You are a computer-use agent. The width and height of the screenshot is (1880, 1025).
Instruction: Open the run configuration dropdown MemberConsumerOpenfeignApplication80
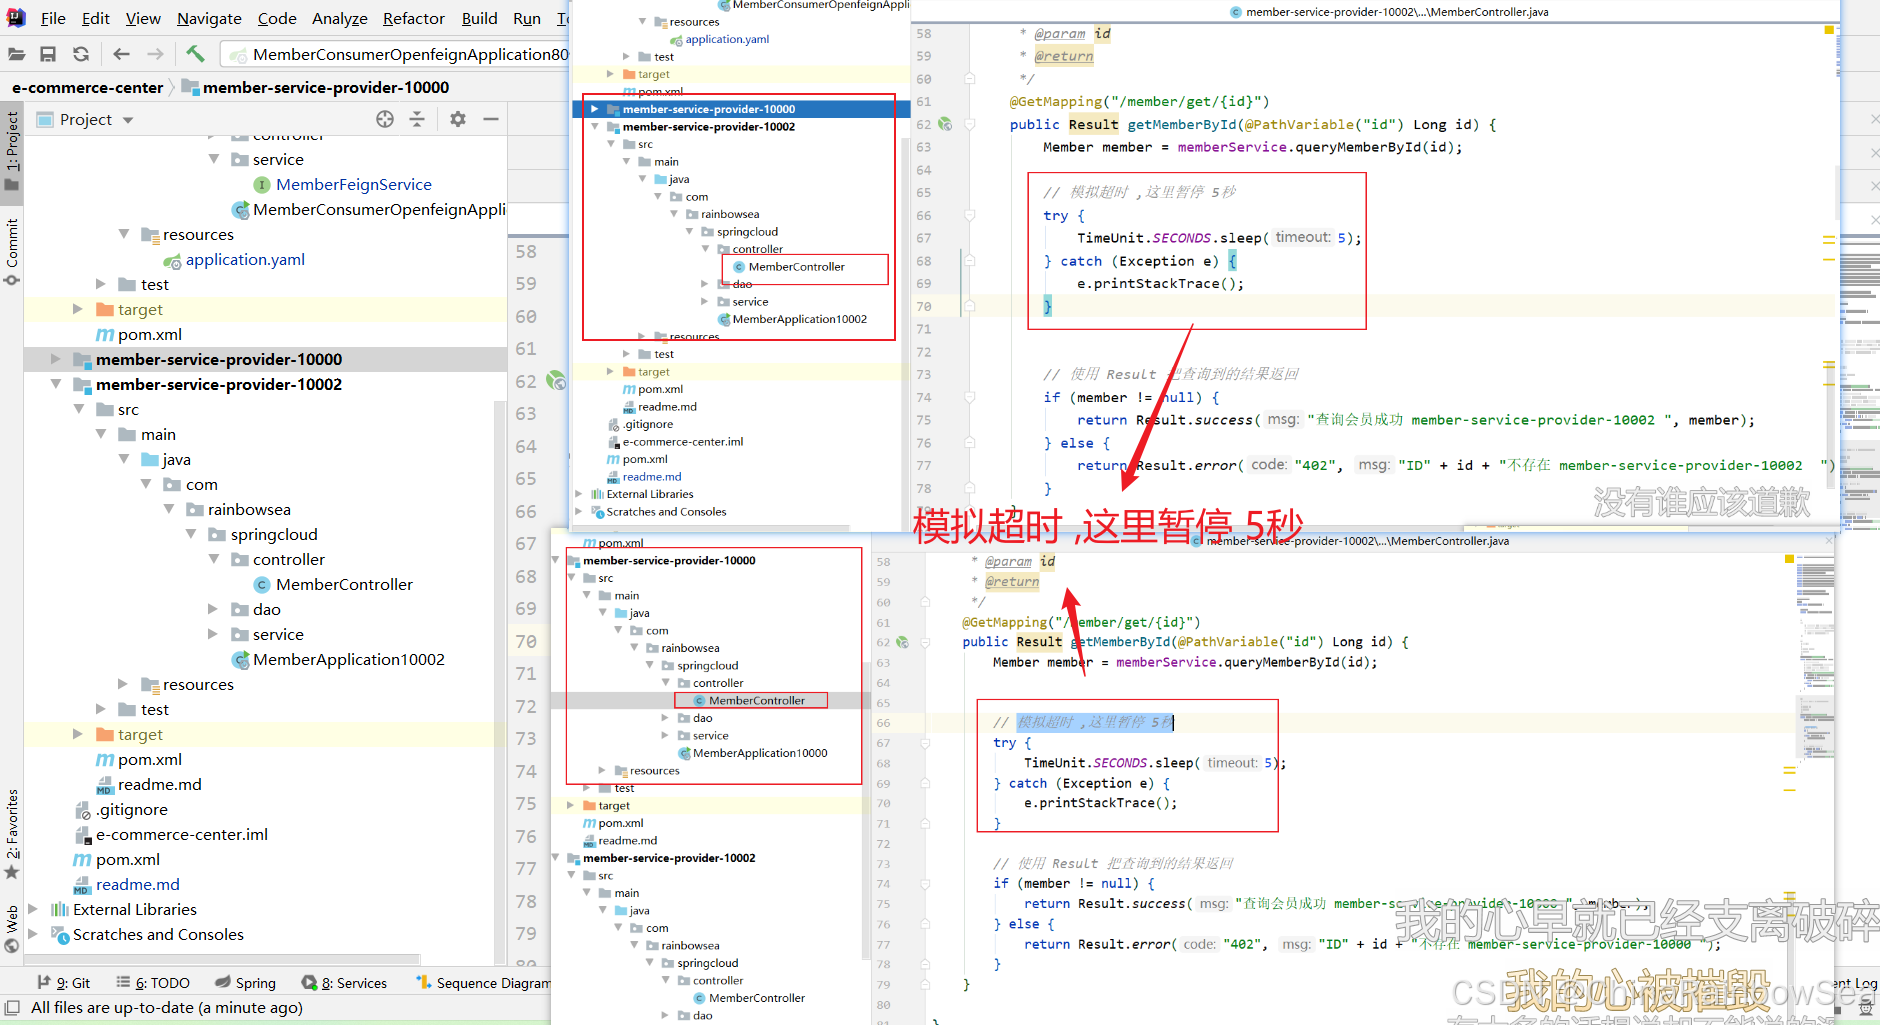coord(396,54)
